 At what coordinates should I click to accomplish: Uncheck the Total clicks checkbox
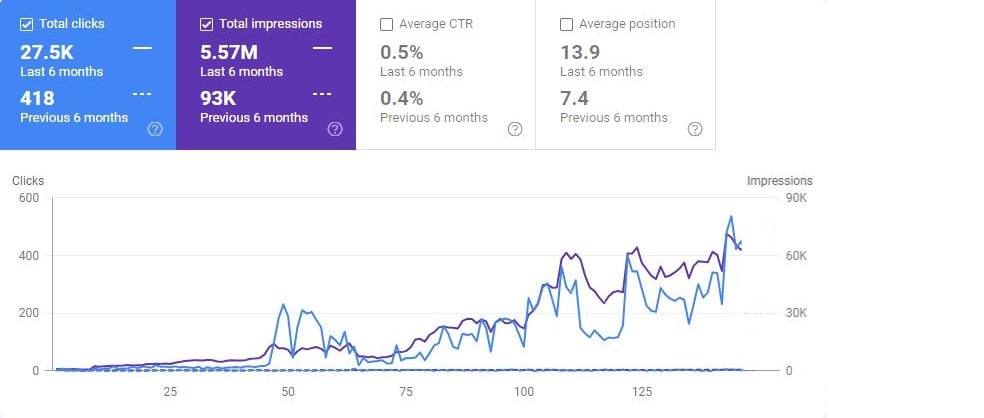click(x=27, y=24)
